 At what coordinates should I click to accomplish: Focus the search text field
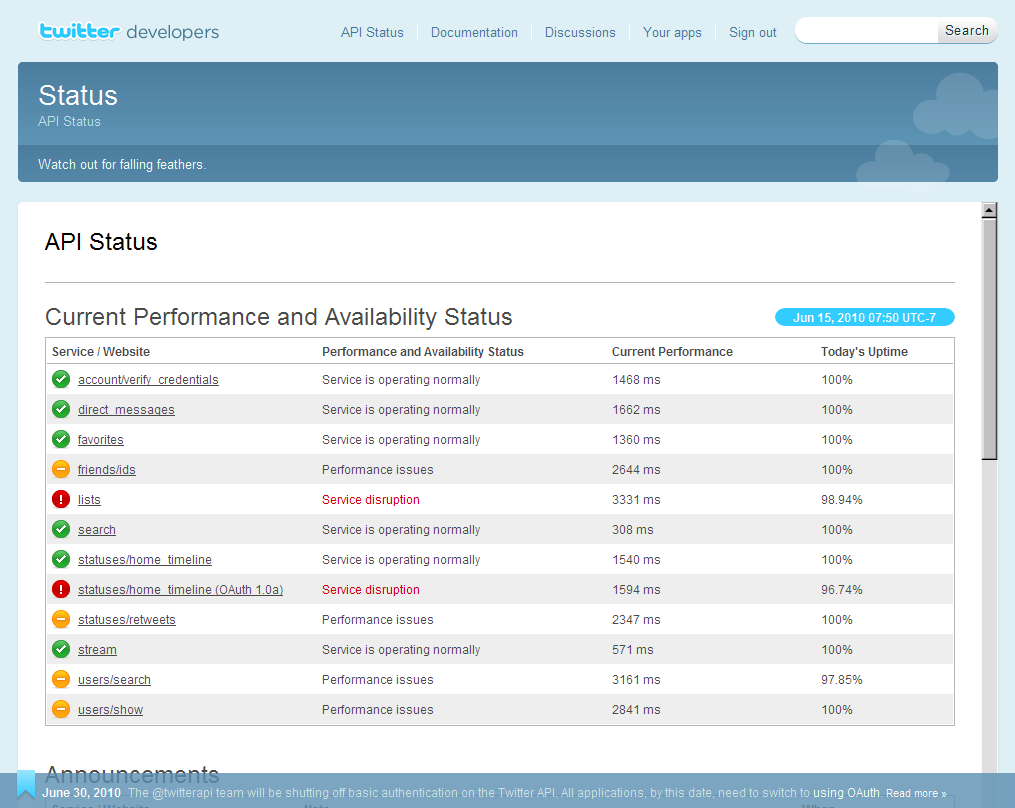point(866,31)
